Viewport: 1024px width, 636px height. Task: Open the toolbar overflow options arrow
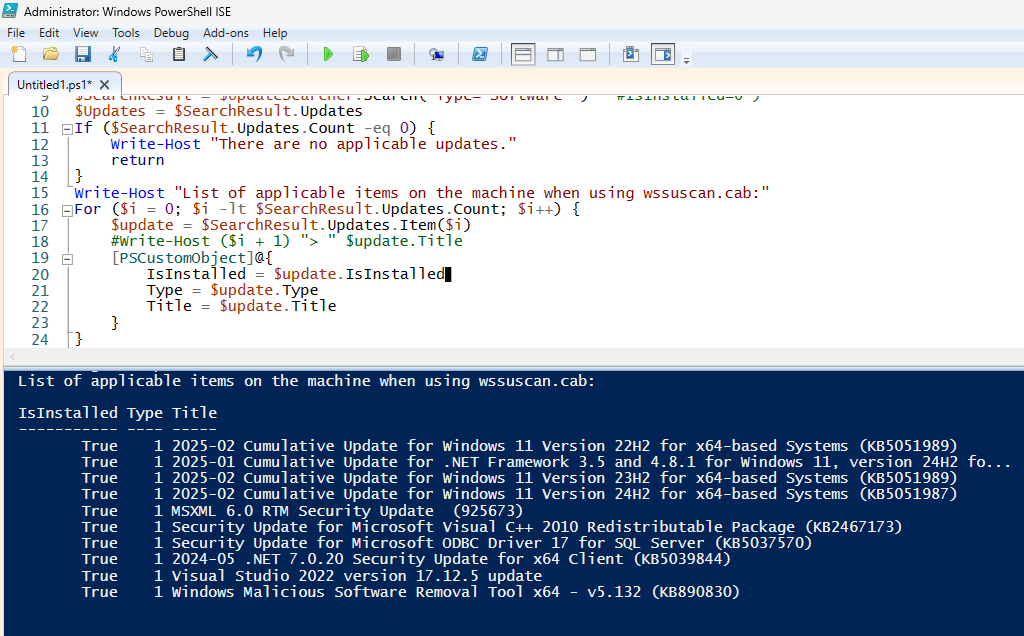point(686,60)
